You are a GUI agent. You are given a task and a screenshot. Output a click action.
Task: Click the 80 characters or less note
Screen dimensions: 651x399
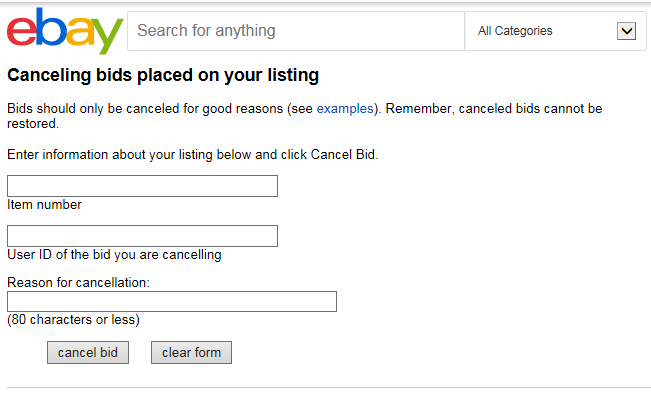click(73, 320)
